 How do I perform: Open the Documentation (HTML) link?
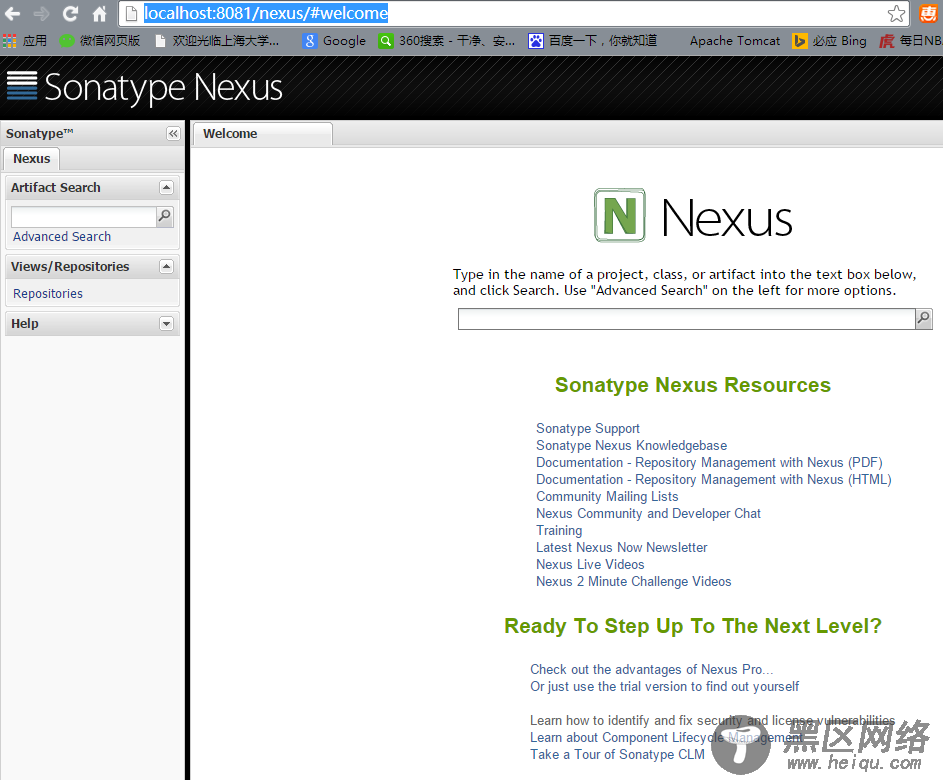tap(713, 479)
